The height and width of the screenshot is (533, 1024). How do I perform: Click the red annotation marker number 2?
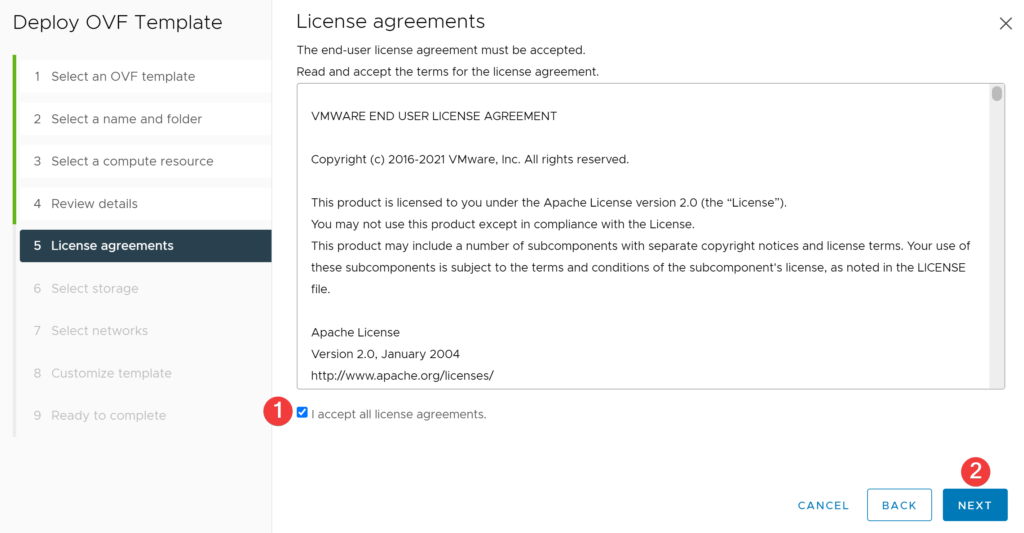975,471
